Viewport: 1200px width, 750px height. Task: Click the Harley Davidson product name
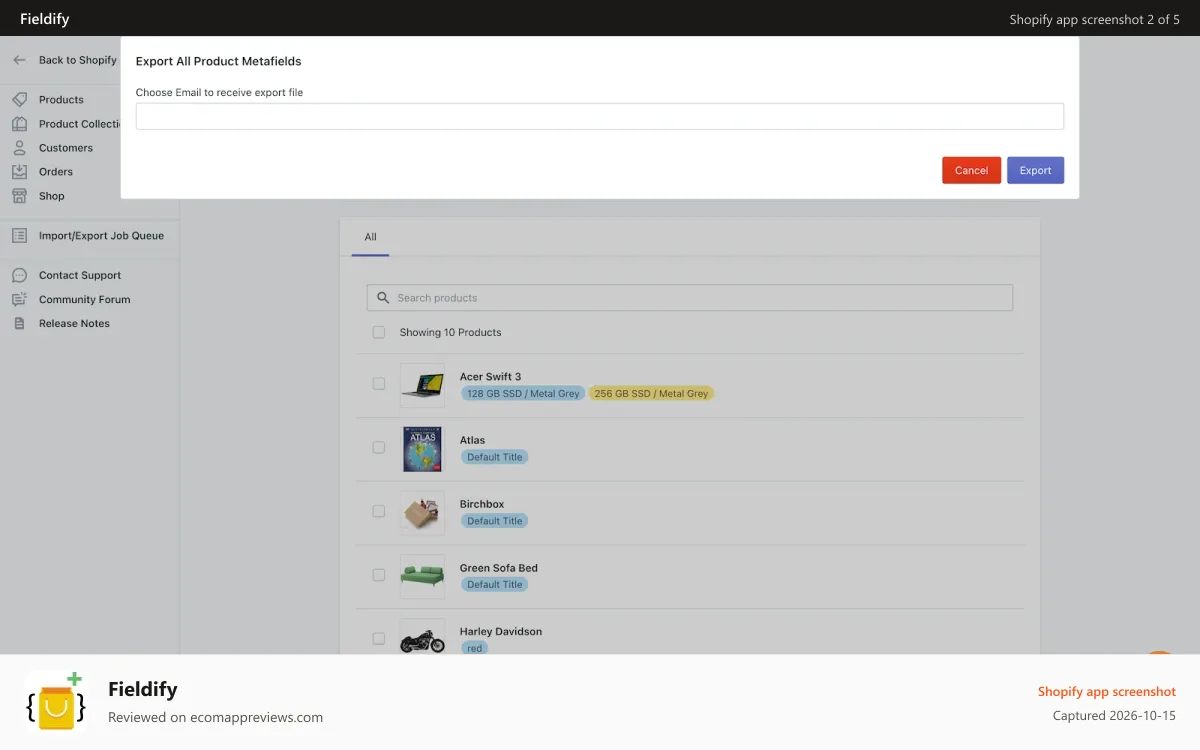pyautogui.click(x=501, y=632)
